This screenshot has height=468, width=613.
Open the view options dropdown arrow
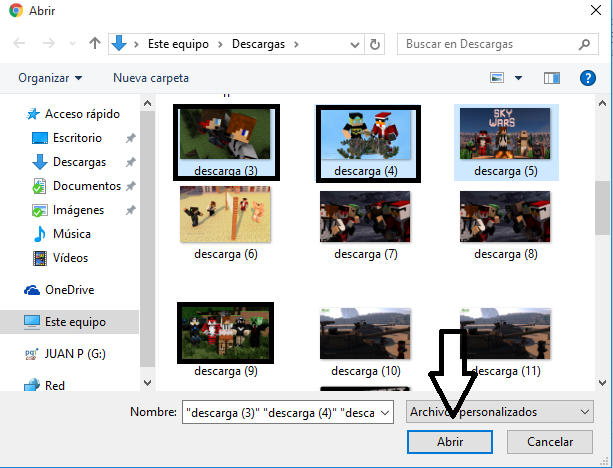(x=518, y=78)
